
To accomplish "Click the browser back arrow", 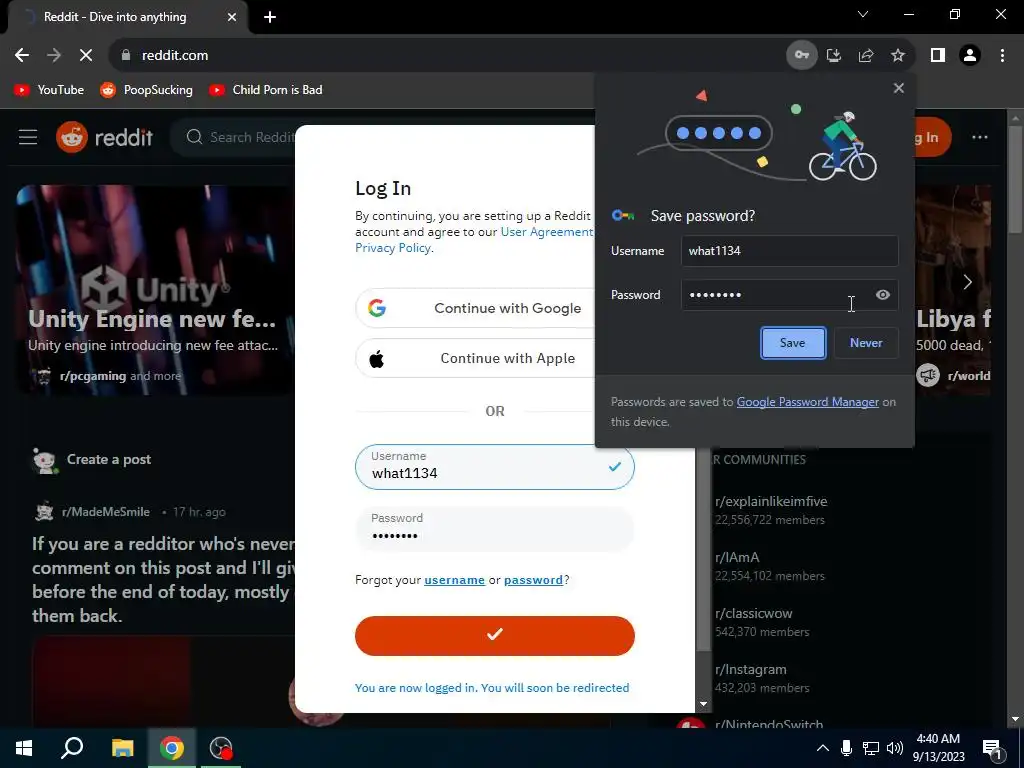I will click(22, 56).
